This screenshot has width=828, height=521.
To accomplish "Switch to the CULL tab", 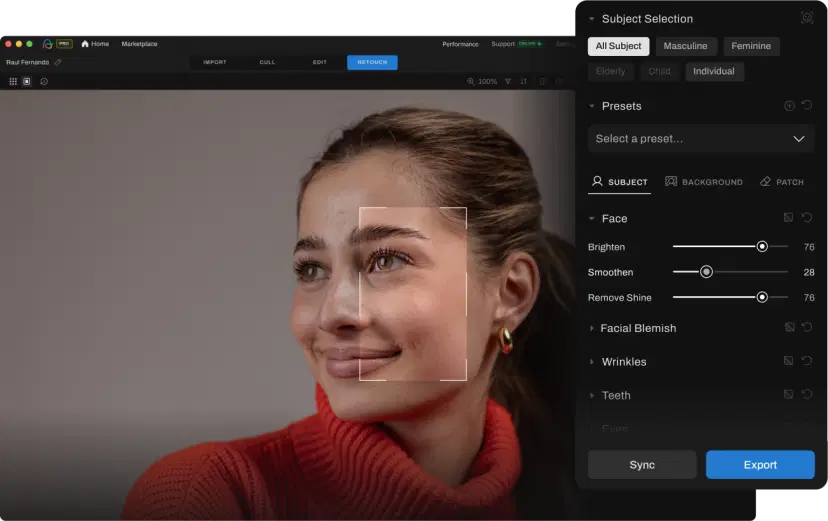I will tap(267, 62).
